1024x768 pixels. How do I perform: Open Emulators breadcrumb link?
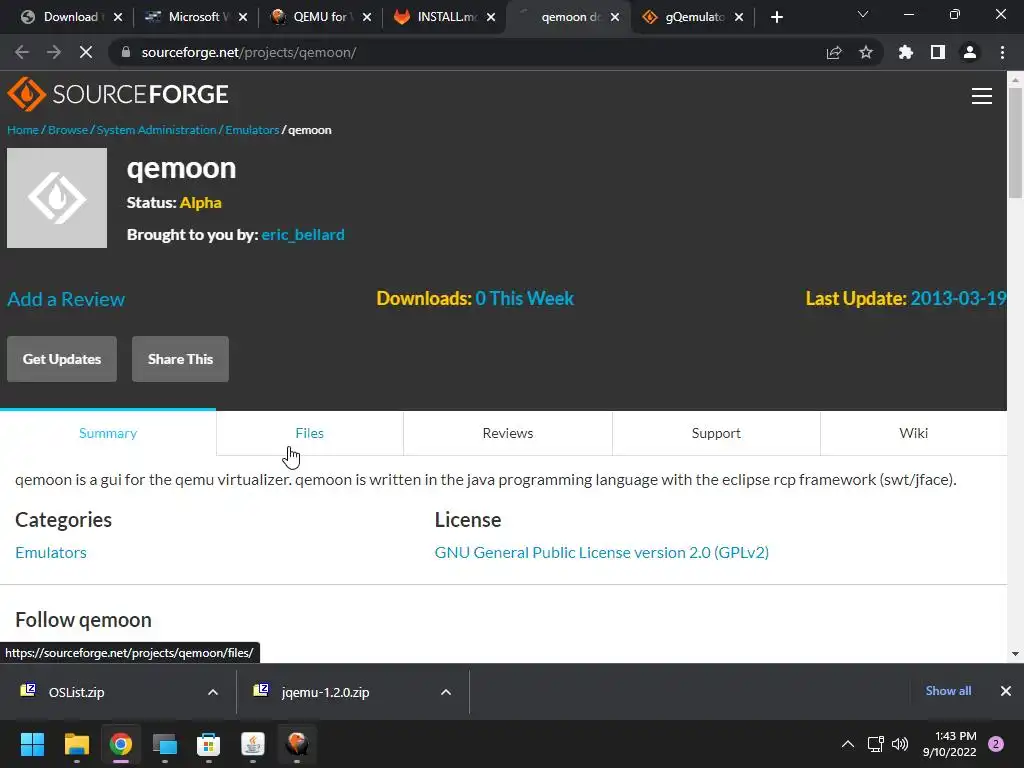(252, 130)
